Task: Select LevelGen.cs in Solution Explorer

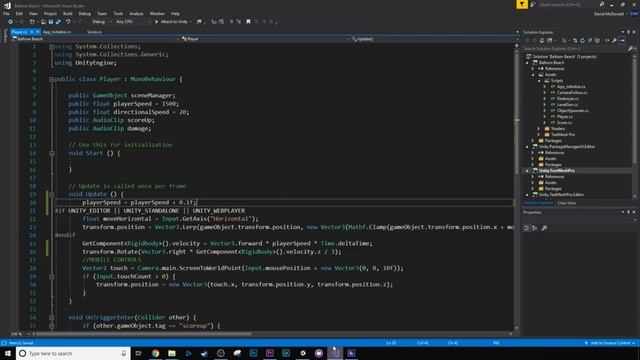Action: point(567,104)
